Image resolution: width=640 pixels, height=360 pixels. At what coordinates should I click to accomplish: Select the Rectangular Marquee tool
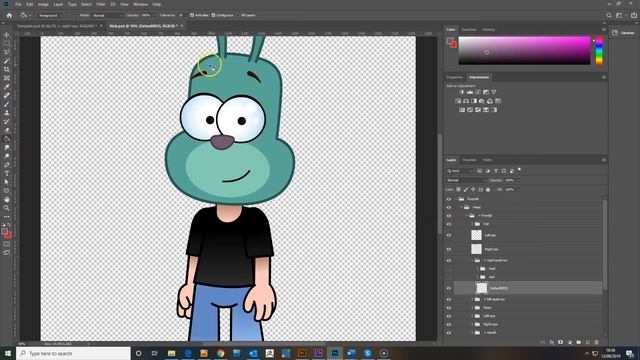tap(7, 43)
